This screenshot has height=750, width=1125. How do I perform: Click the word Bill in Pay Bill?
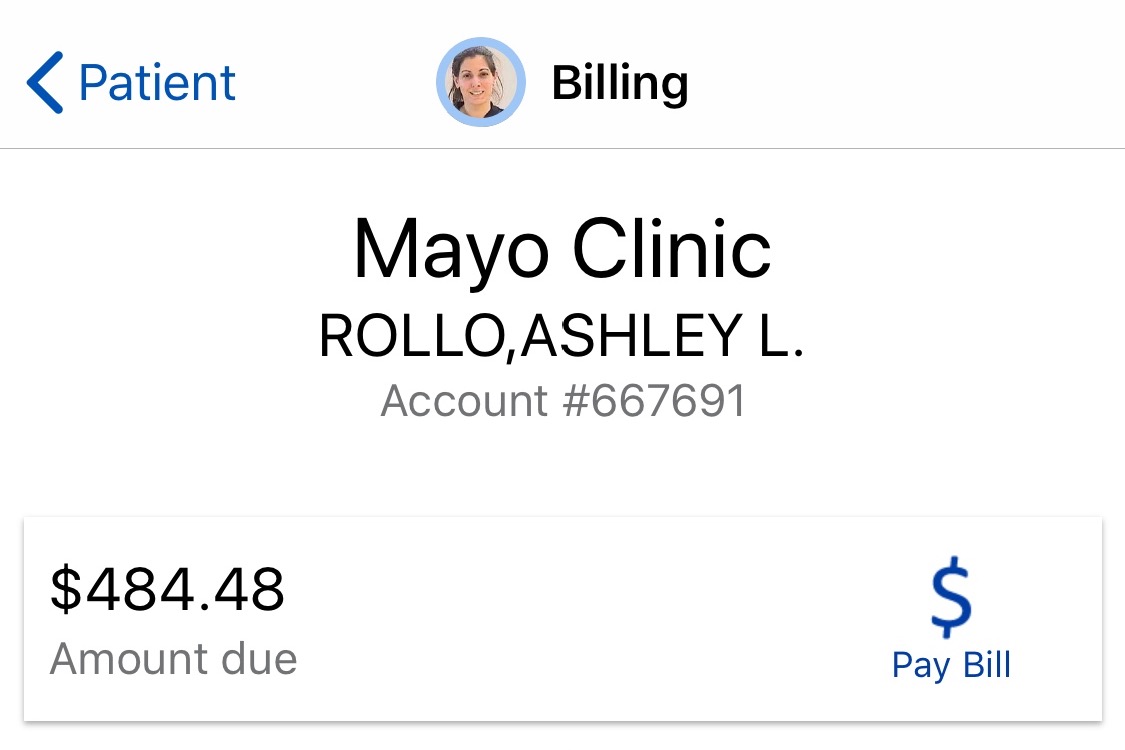tap(987, 664)
